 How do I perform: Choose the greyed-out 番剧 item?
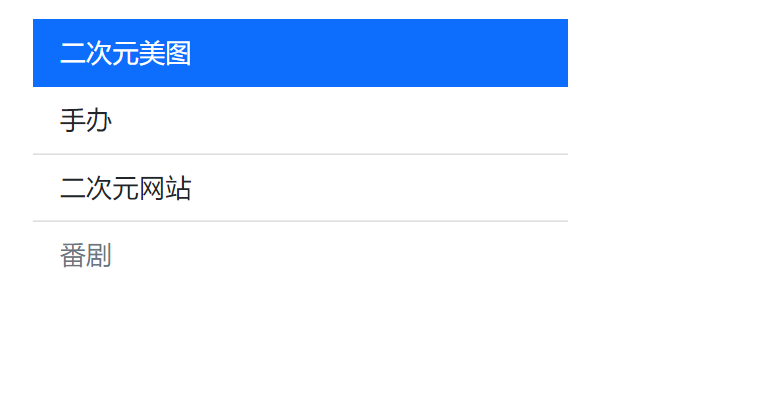pyautogui.click(x=300, y=255)
